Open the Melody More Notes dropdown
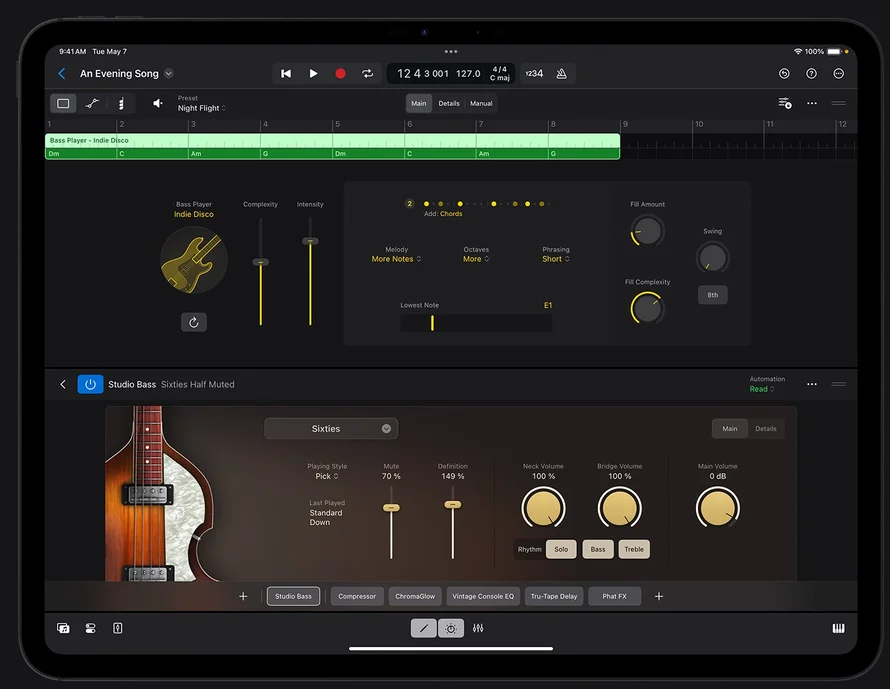This screenshot has height=689, width=890. (x=396, y=259)
